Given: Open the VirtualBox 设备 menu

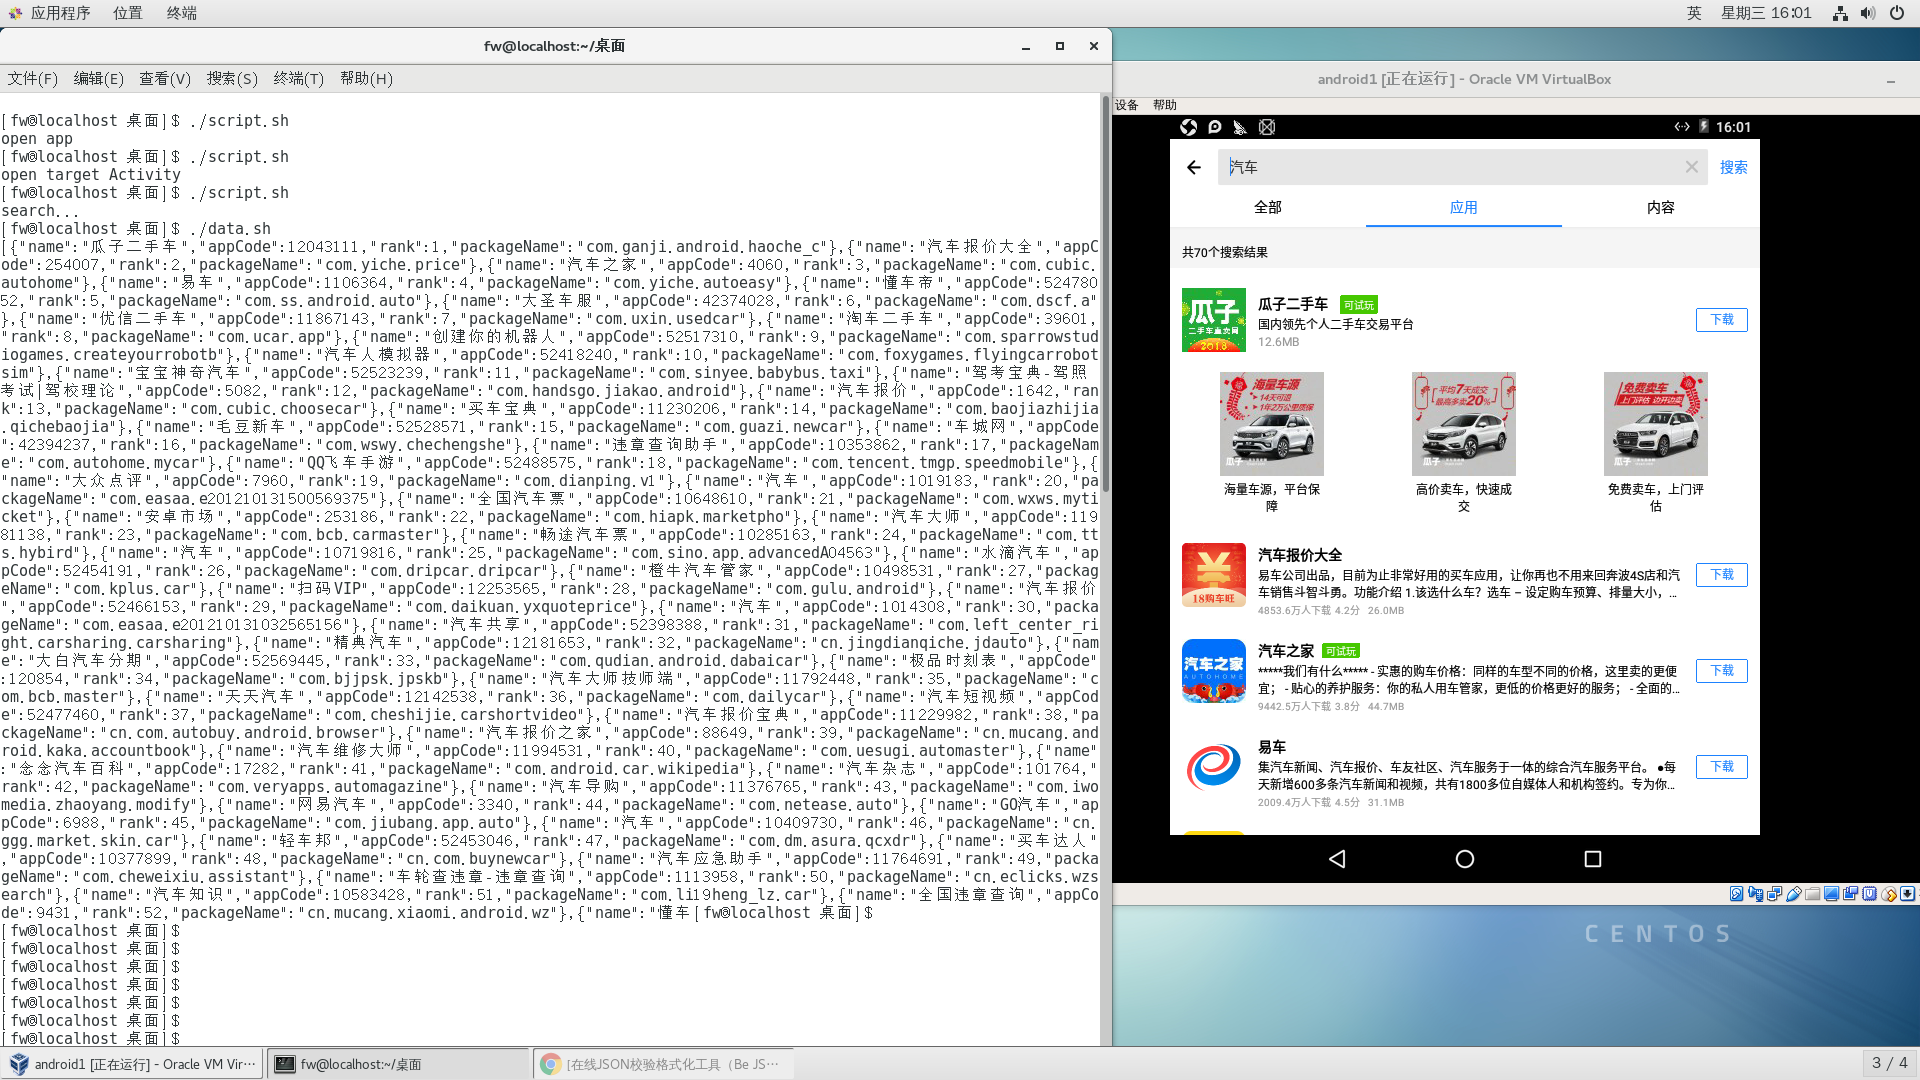Looking at the screenshot, I should [1127, 105].
